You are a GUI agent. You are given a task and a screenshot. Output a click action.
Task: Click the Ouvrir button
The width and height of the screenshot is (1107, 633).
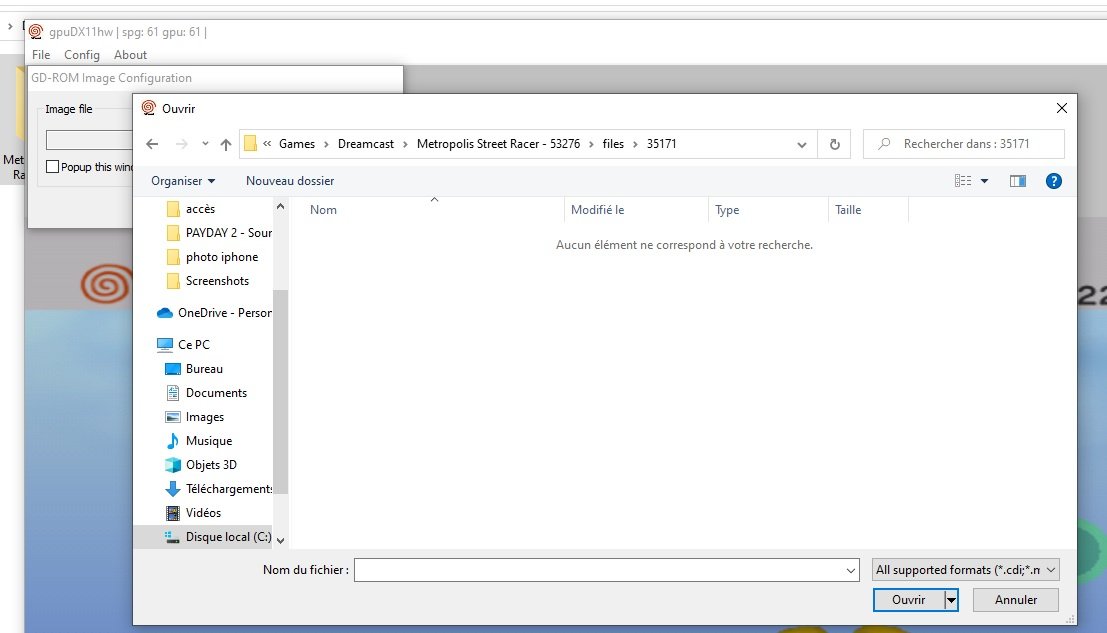pos(909,600)
